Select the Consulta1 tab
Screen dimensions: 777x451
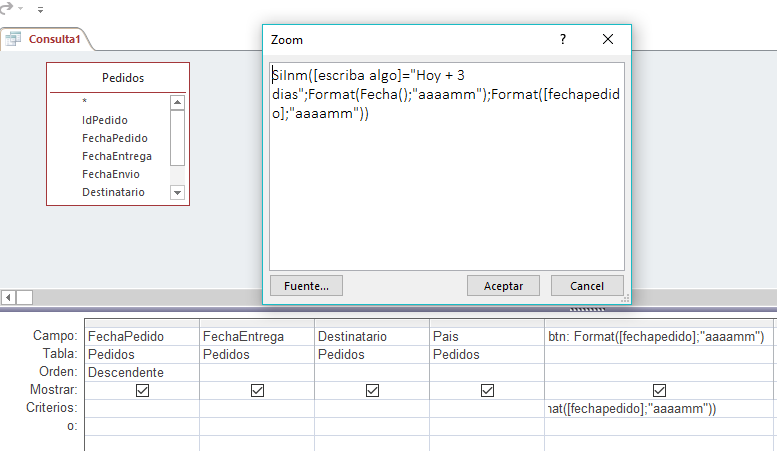(55, 40)
